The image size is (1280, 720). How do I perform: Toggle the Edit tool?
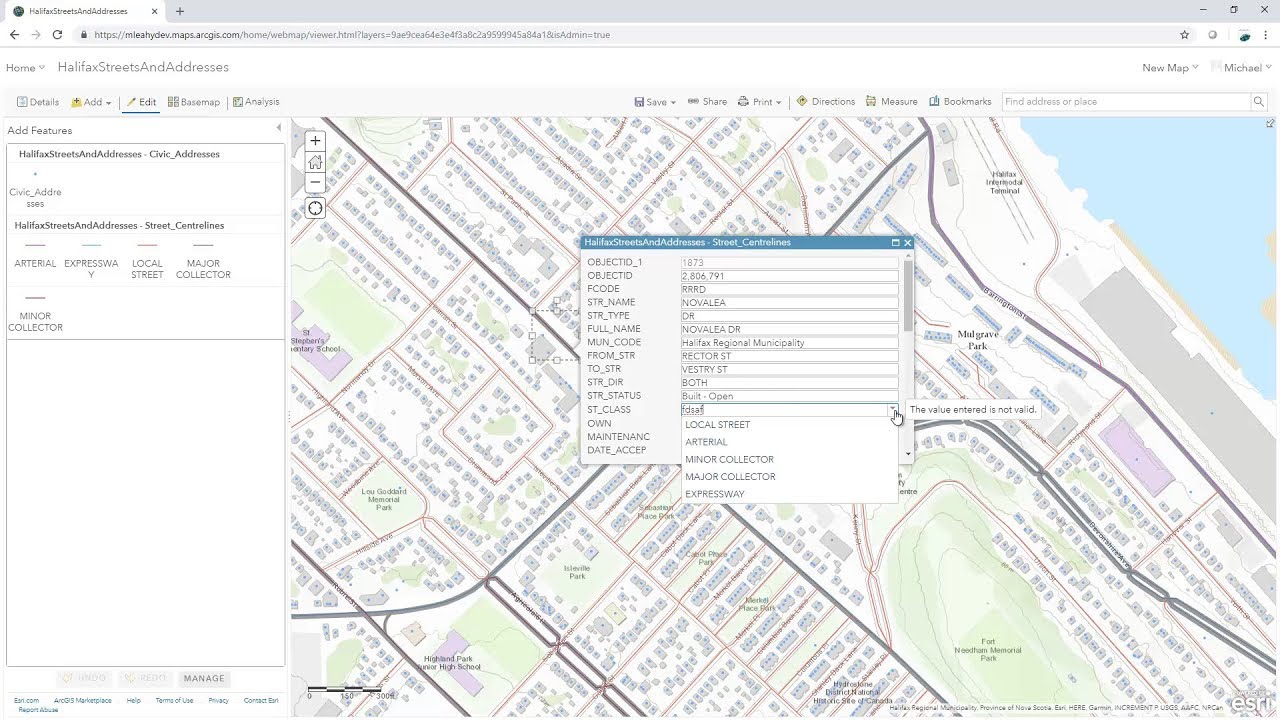pyautogui.click(x=141, y=102)
